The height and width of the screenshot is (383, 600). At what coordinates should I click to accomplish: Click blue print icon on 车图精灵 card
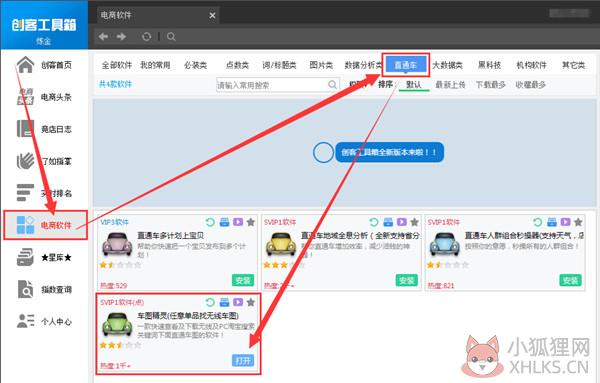[x=224, y=302]
